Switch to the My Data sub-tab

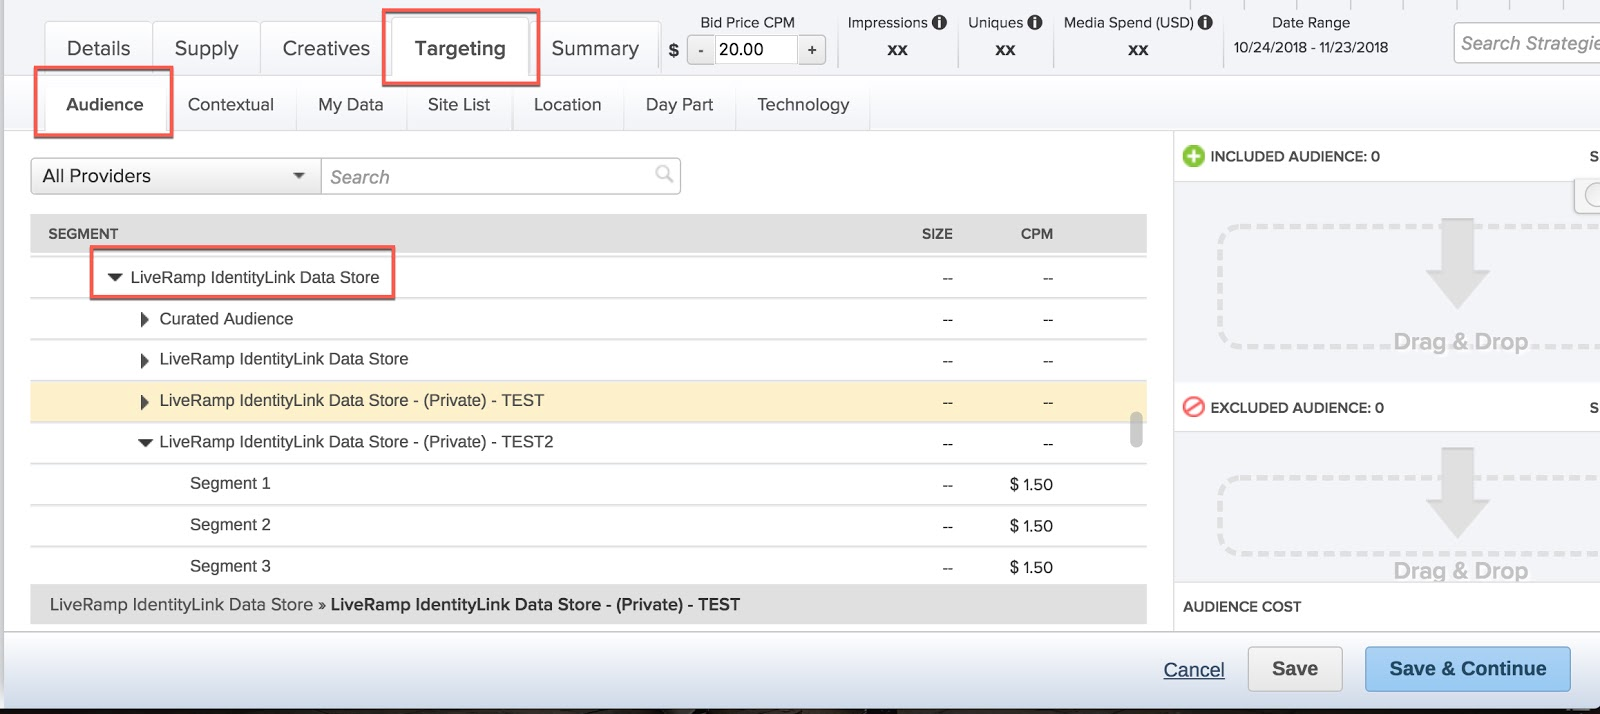coord(351,104)
